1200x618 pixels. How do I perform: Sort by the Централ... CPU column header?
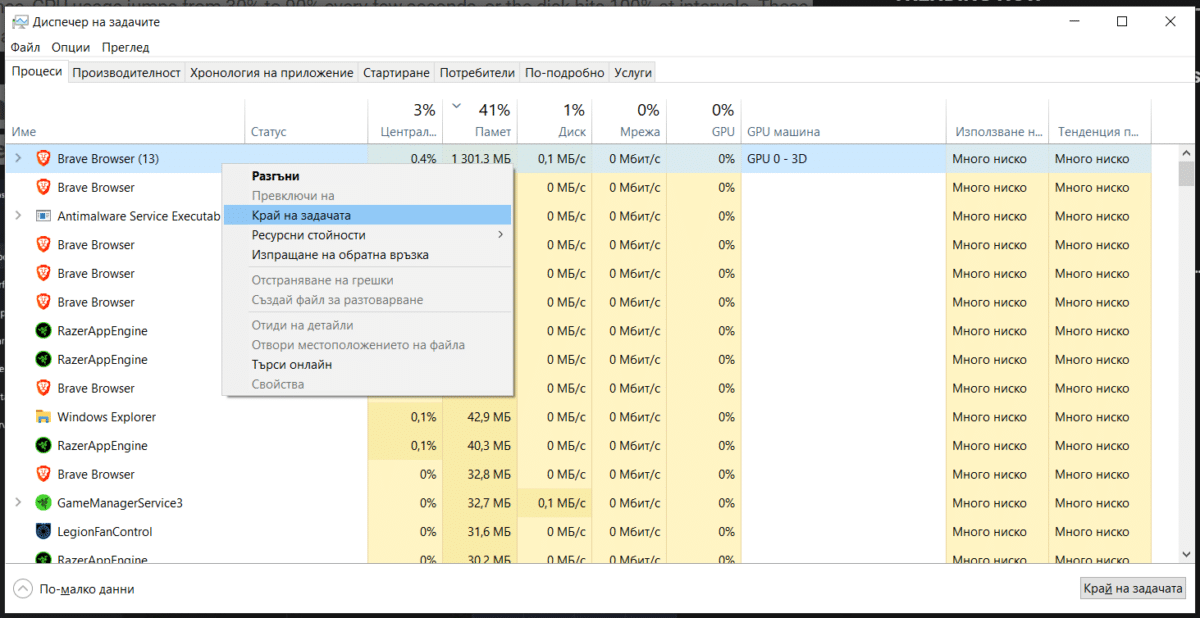[x=405, y=121]
